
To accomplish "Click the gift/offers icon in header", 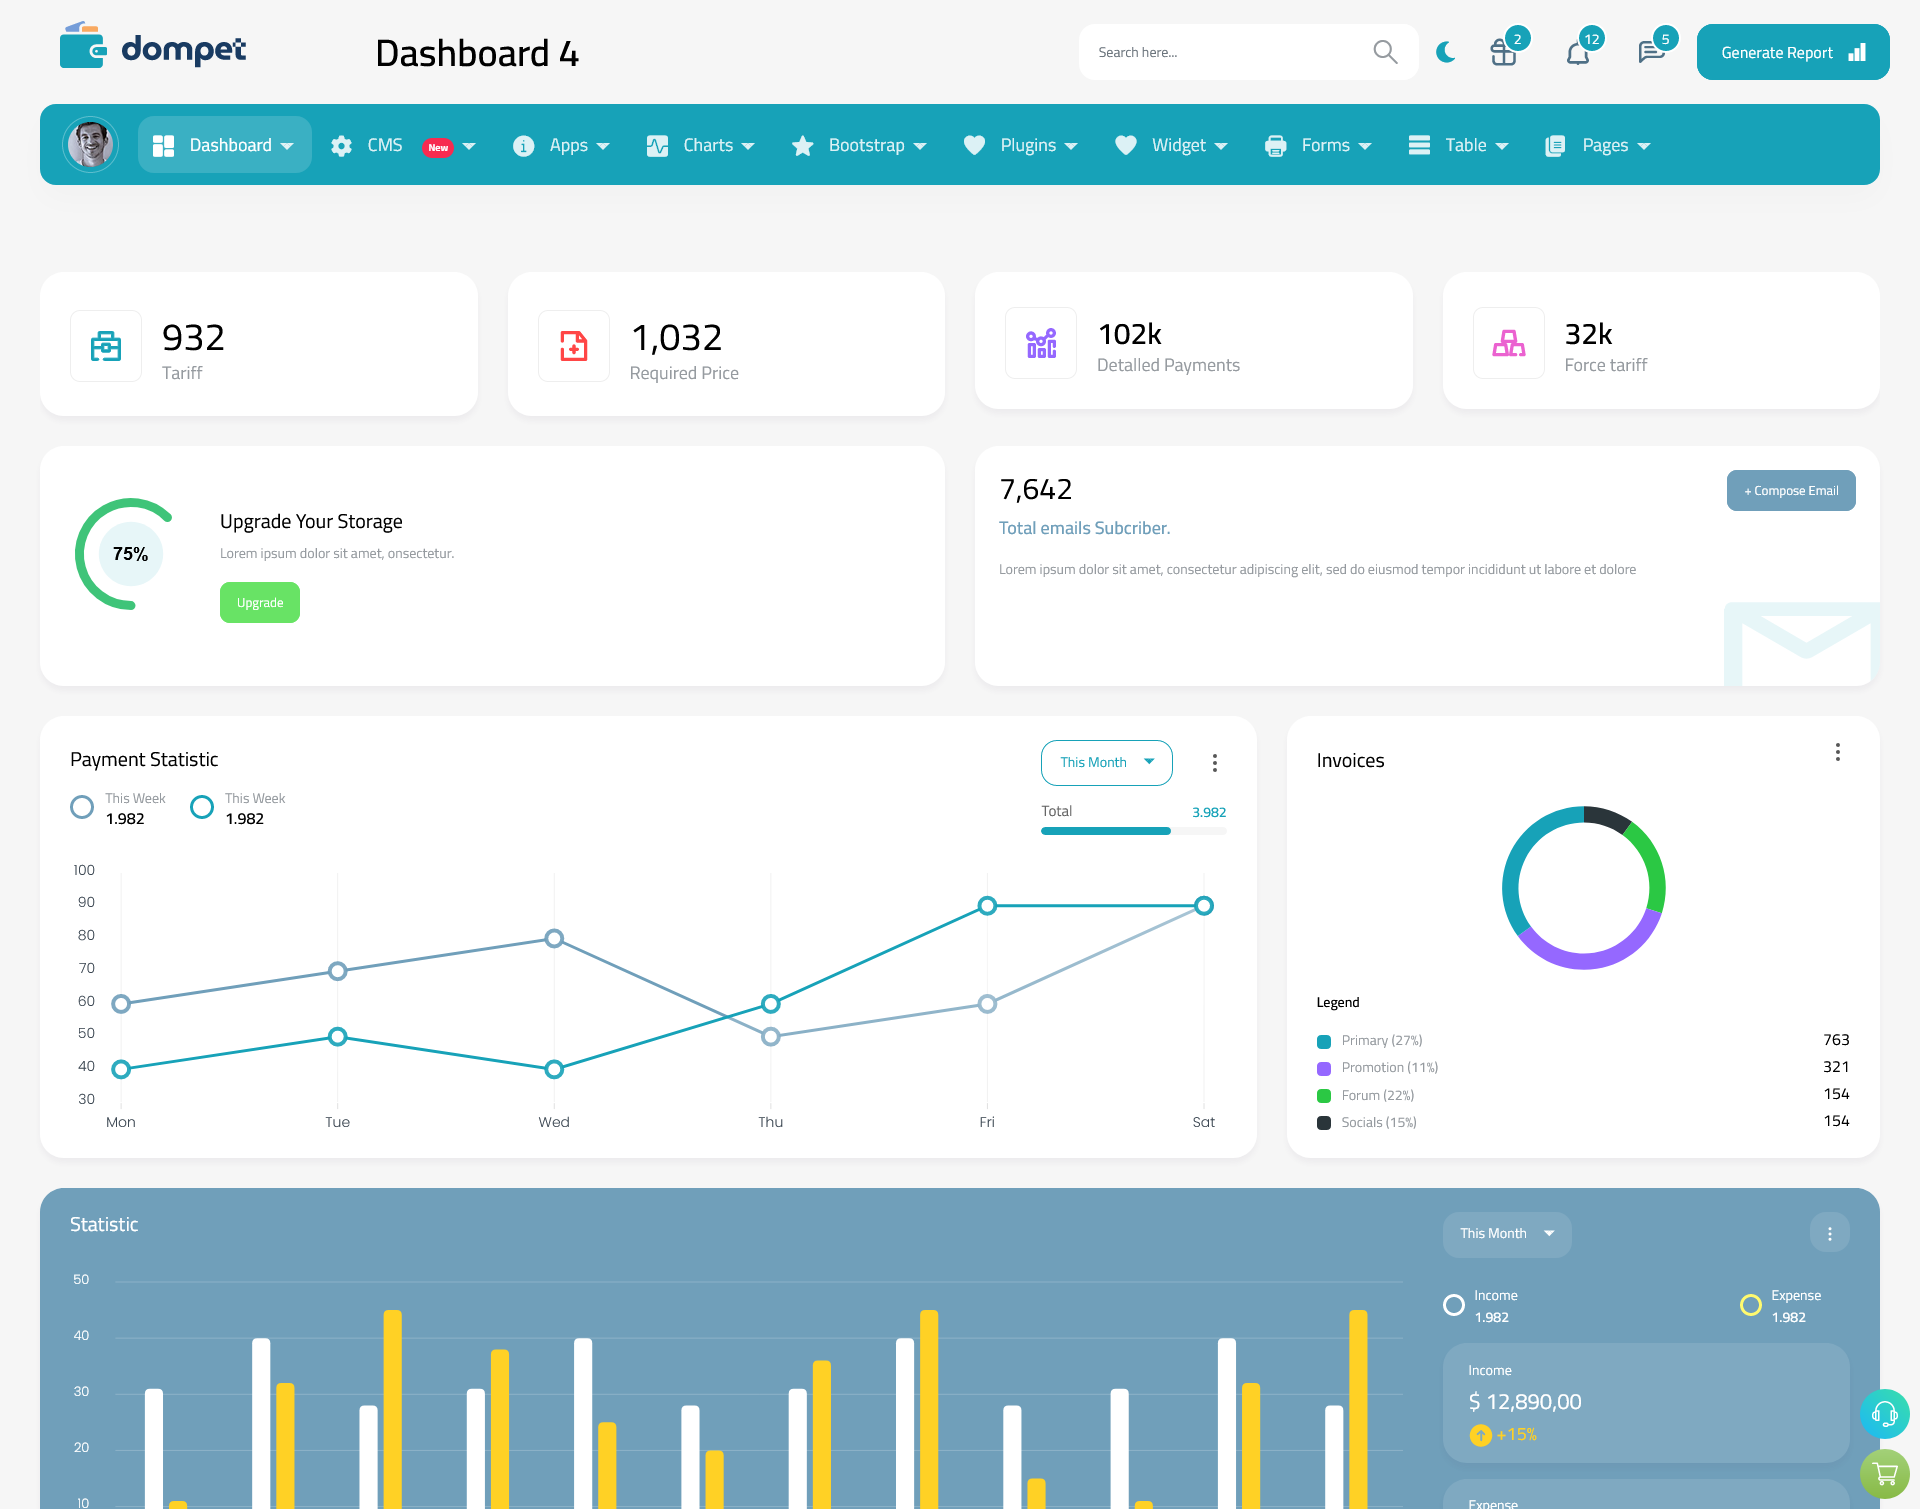I will coord(1504,51).
